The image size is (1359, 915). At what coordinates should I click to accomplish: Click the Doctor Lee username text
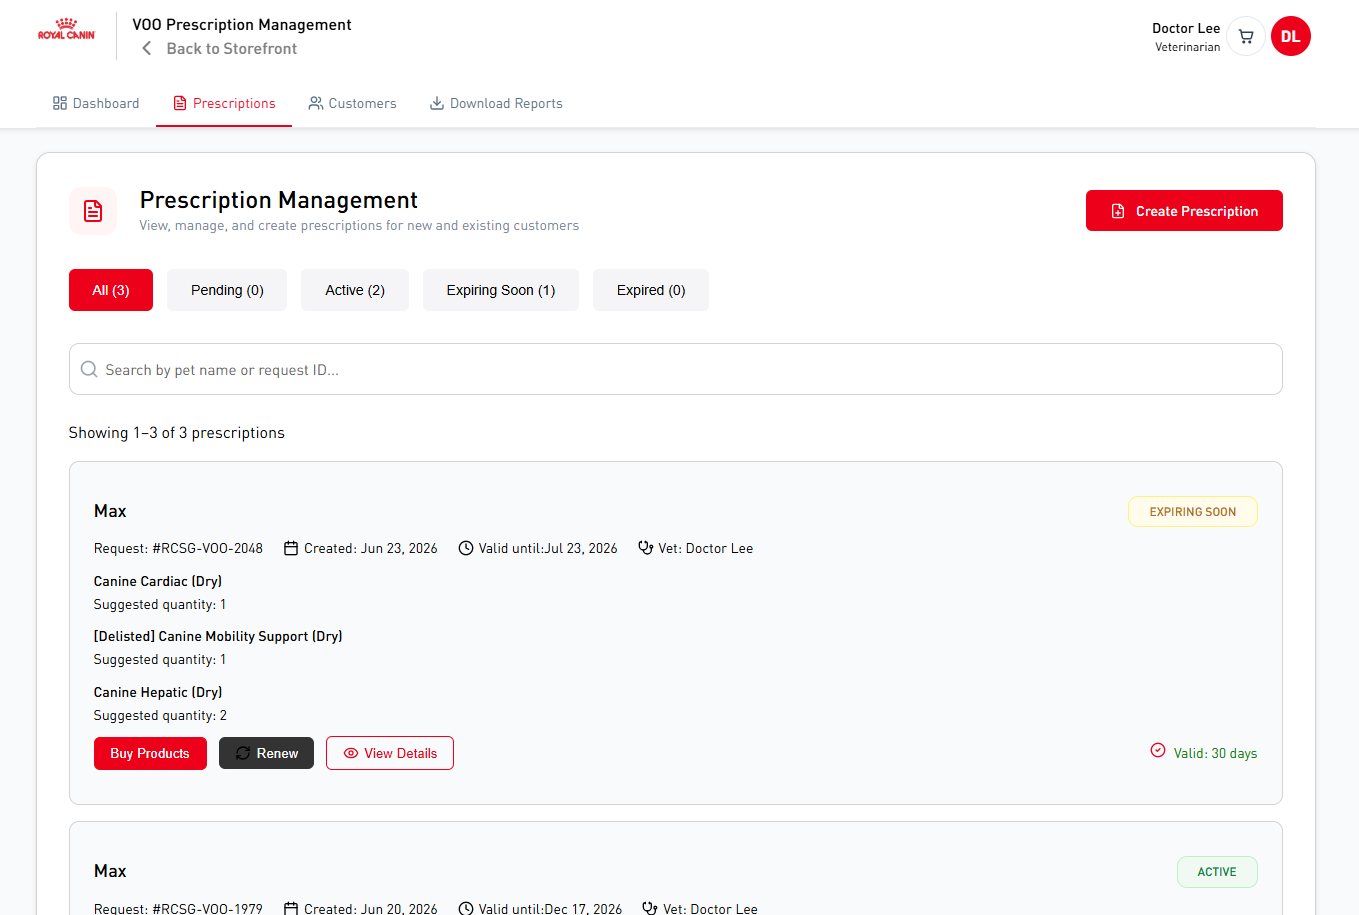point(1186,28)
